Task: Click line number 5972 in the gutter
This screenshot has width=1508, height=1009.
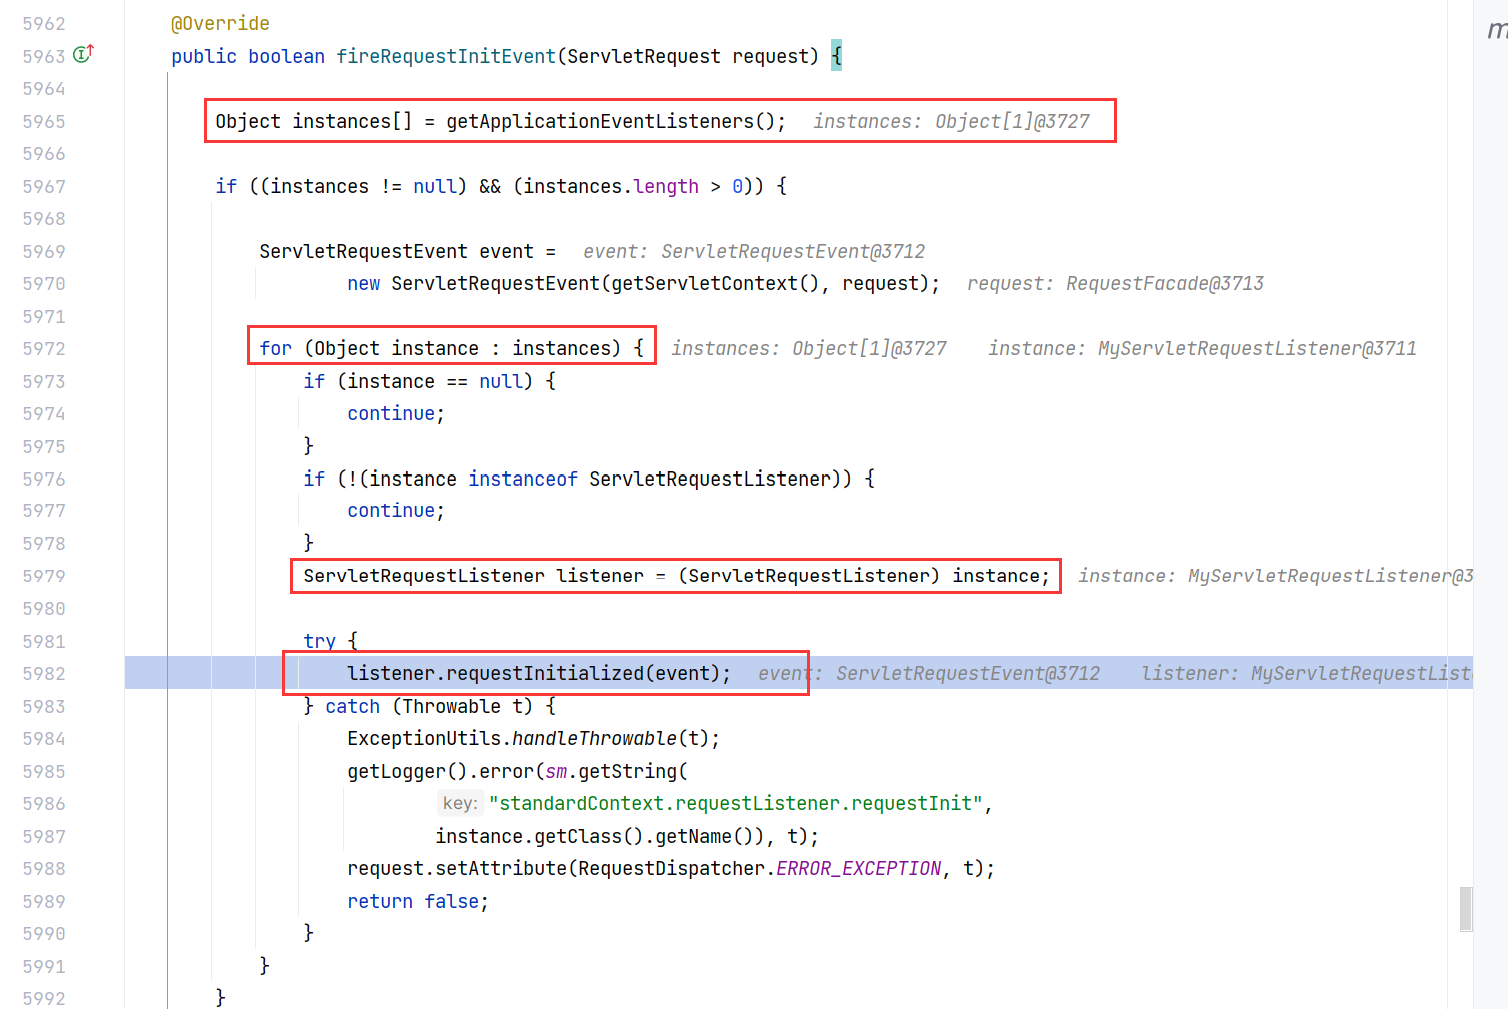Action: coord(44,349)
